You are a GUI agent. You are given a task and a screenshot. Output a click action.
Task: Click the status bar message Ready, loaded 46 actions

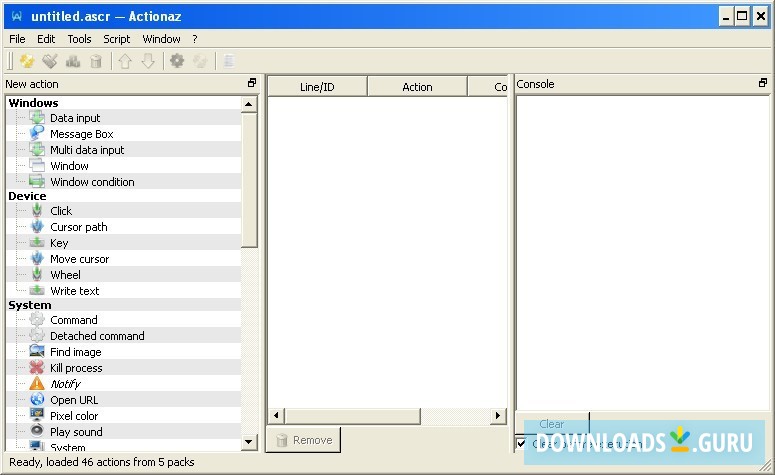(x=101, y=462)
